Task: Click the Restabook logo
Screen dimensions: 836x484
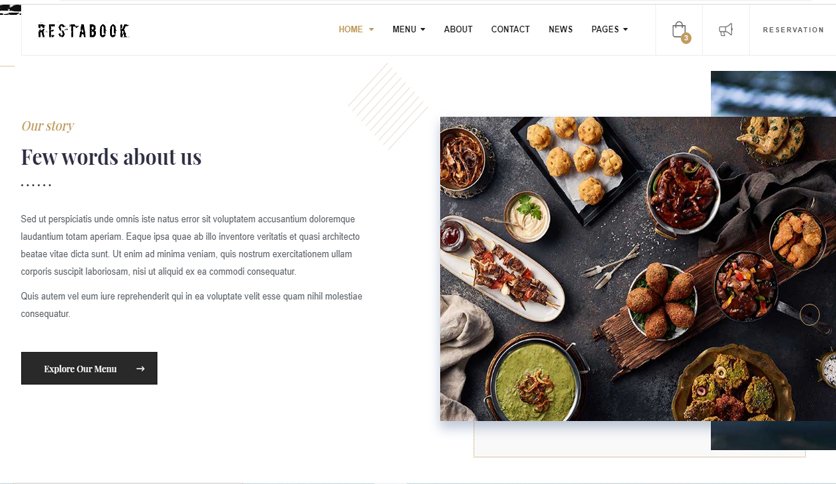Action: (83, 31)
